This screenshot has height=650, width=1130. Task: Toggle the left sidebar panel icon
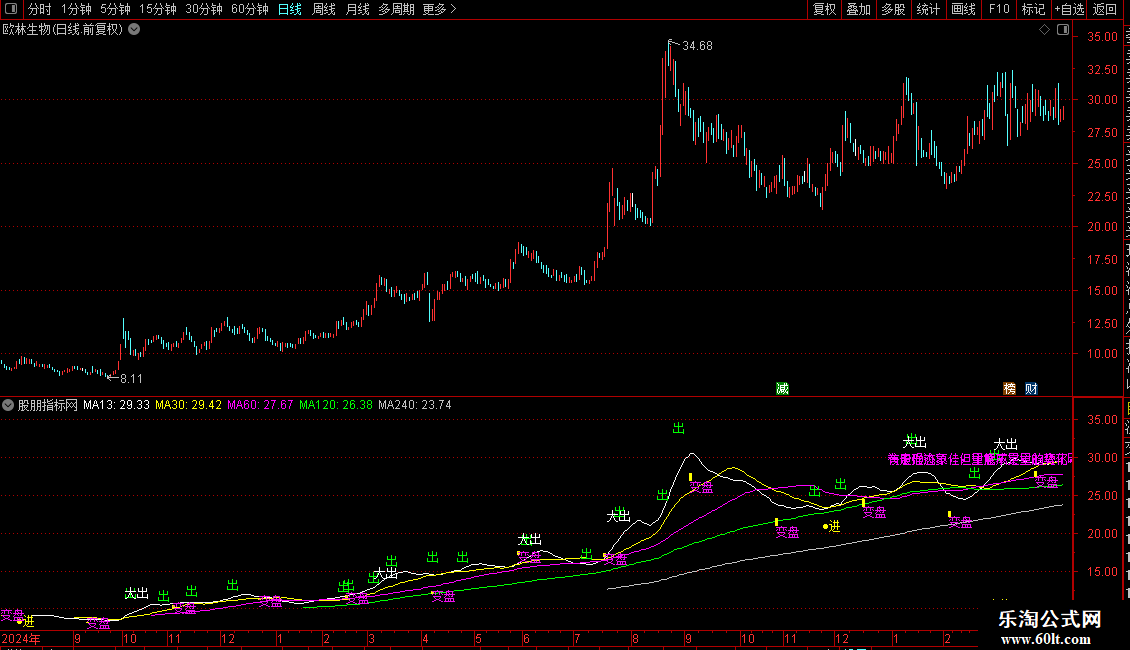11,9
